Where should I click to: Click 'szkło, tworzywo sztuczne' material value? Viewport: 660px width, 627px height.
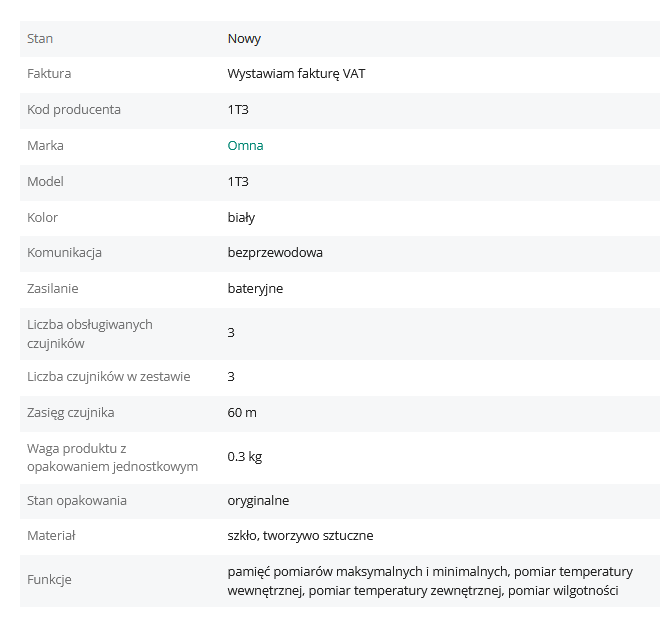[300, 536]
